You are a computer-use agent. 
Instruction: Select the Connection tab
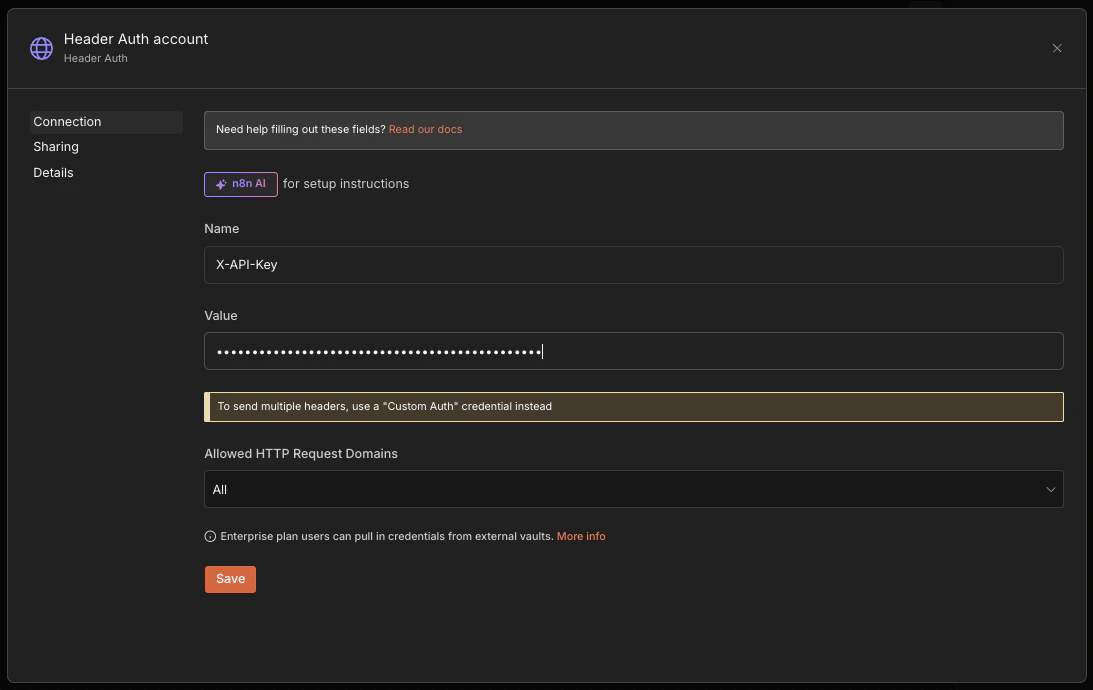[67, 121]
